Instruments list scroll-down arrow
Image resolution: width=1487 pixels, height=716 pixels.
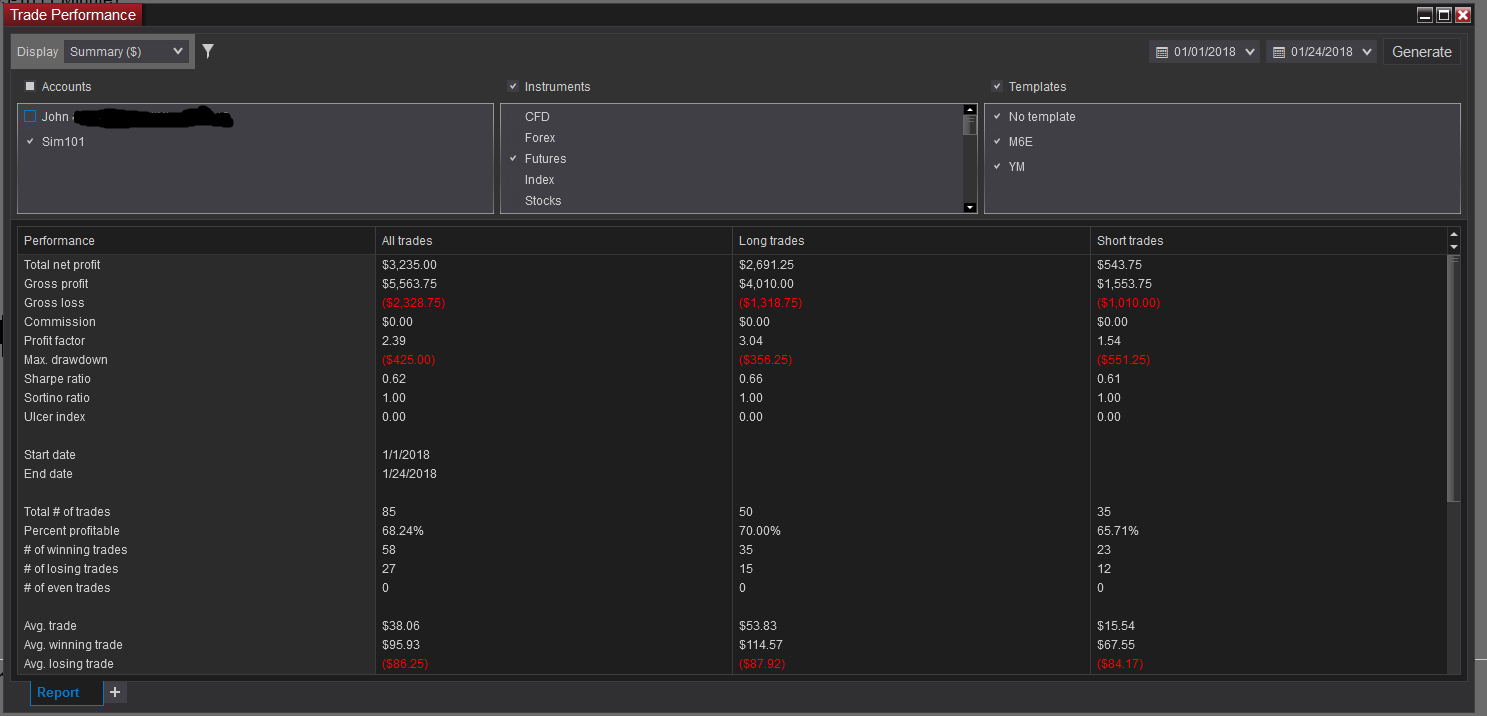(969, 207)
